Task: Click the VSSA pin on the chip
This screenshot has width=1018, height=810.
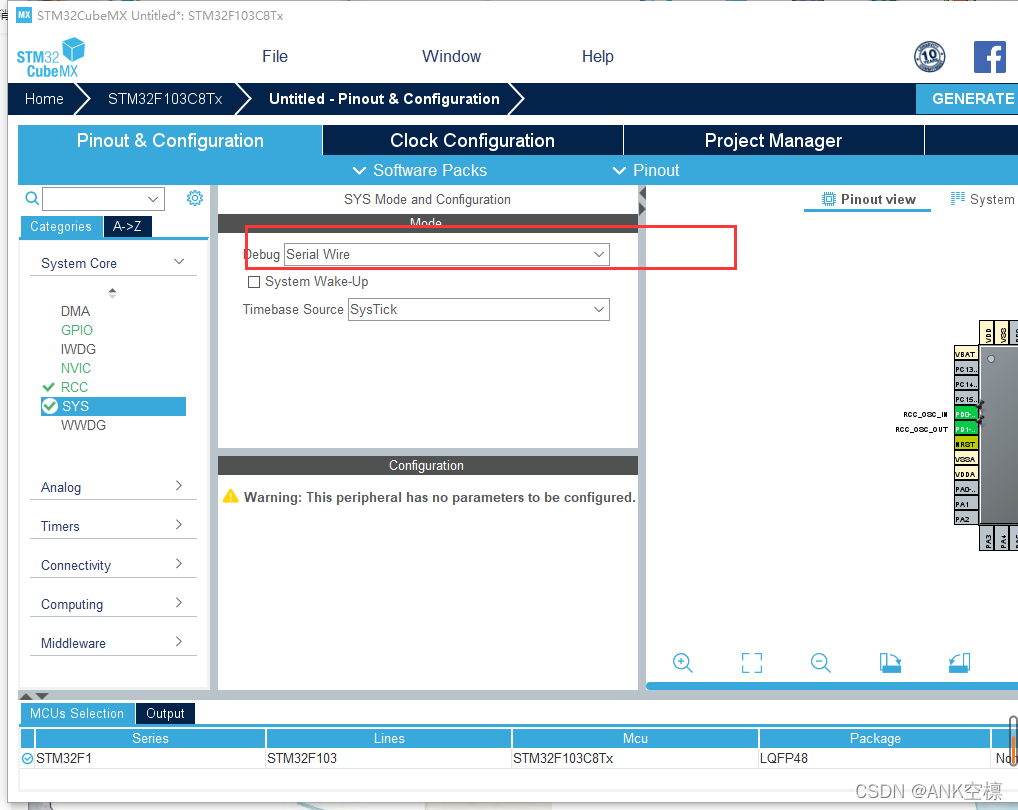Action: pos(965,459)
